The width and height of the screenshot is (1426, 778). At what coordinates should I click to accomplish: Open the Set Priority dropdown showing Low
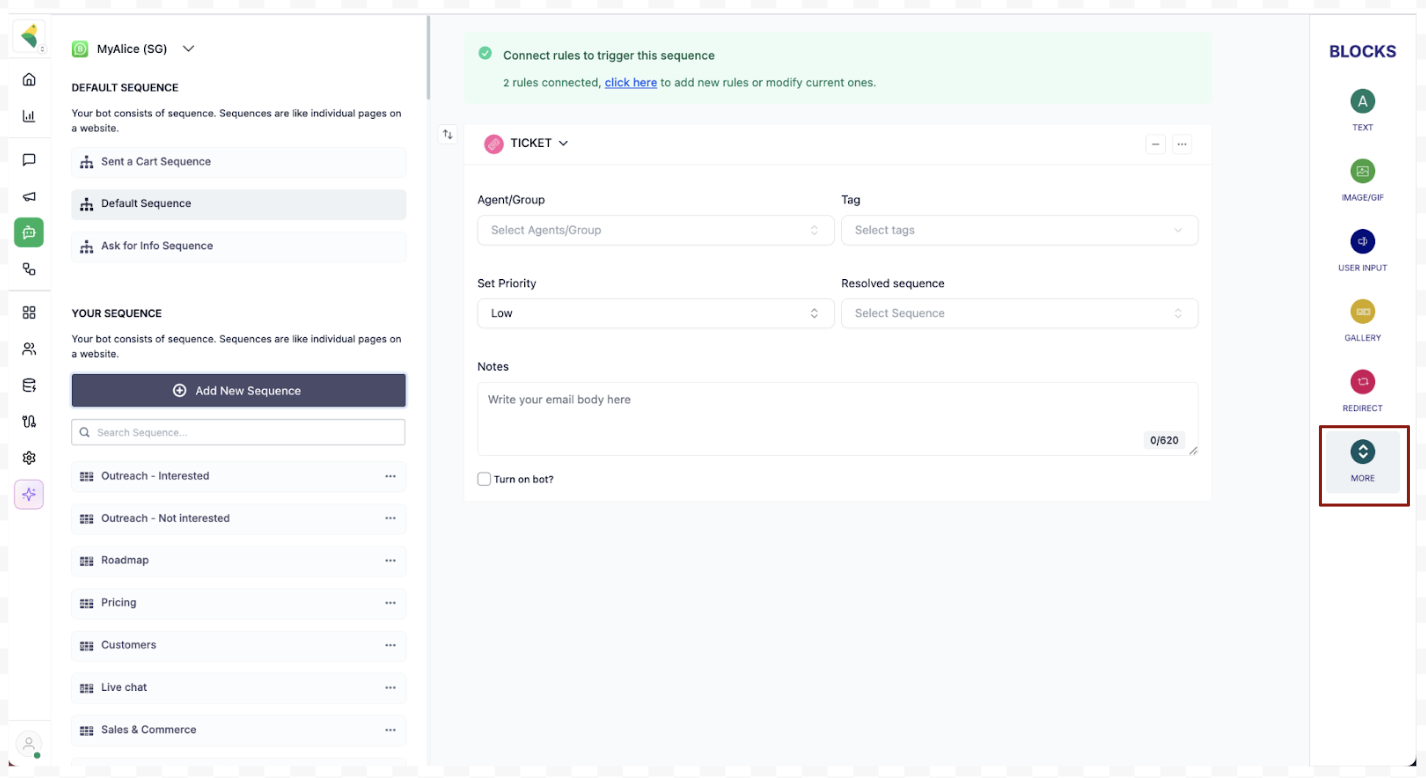pos(656,313)
